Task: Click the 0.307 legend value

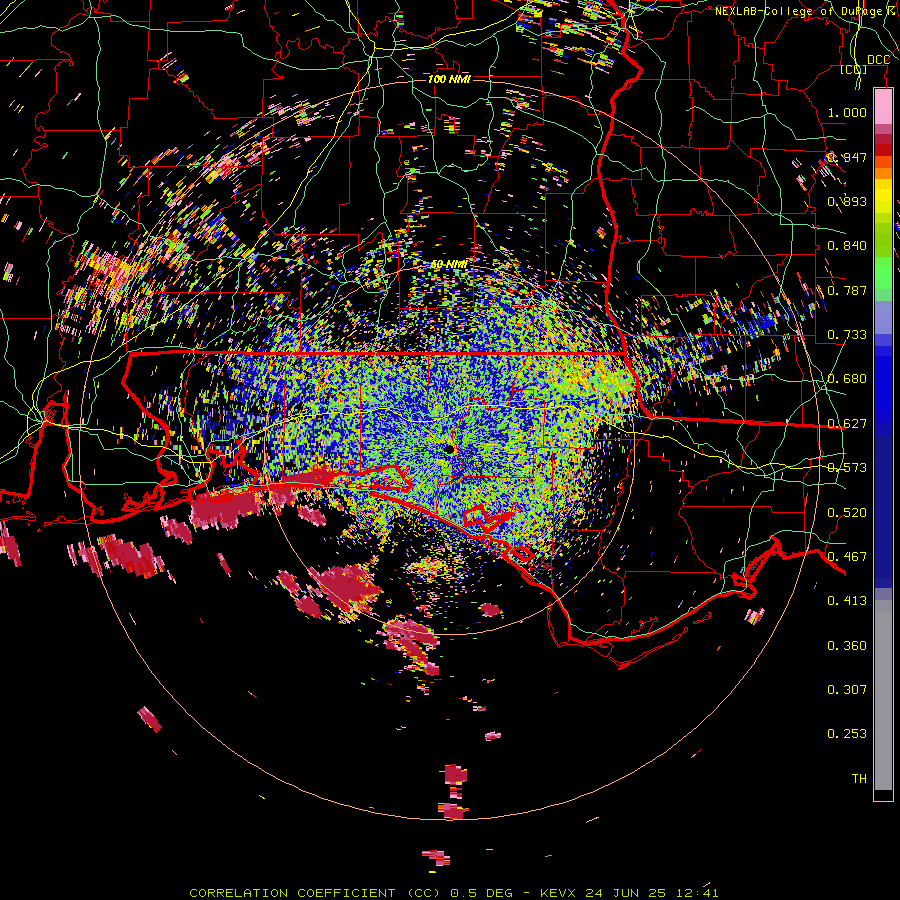Action: 847,690
